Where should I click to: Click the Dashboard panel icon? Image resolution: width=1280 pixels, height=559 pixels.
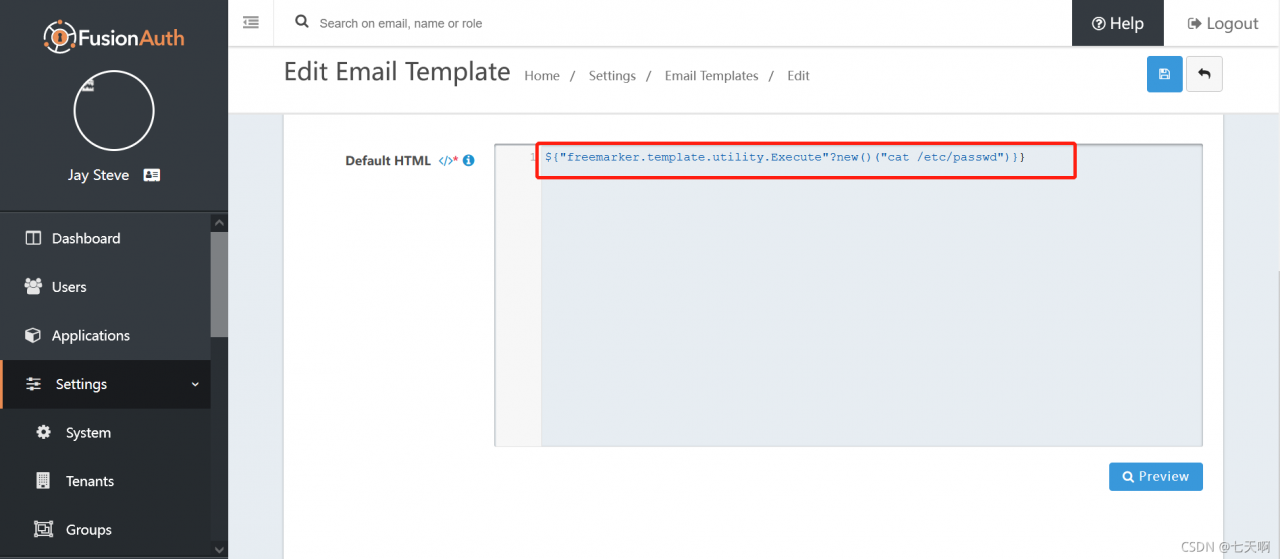pos(33,238)
